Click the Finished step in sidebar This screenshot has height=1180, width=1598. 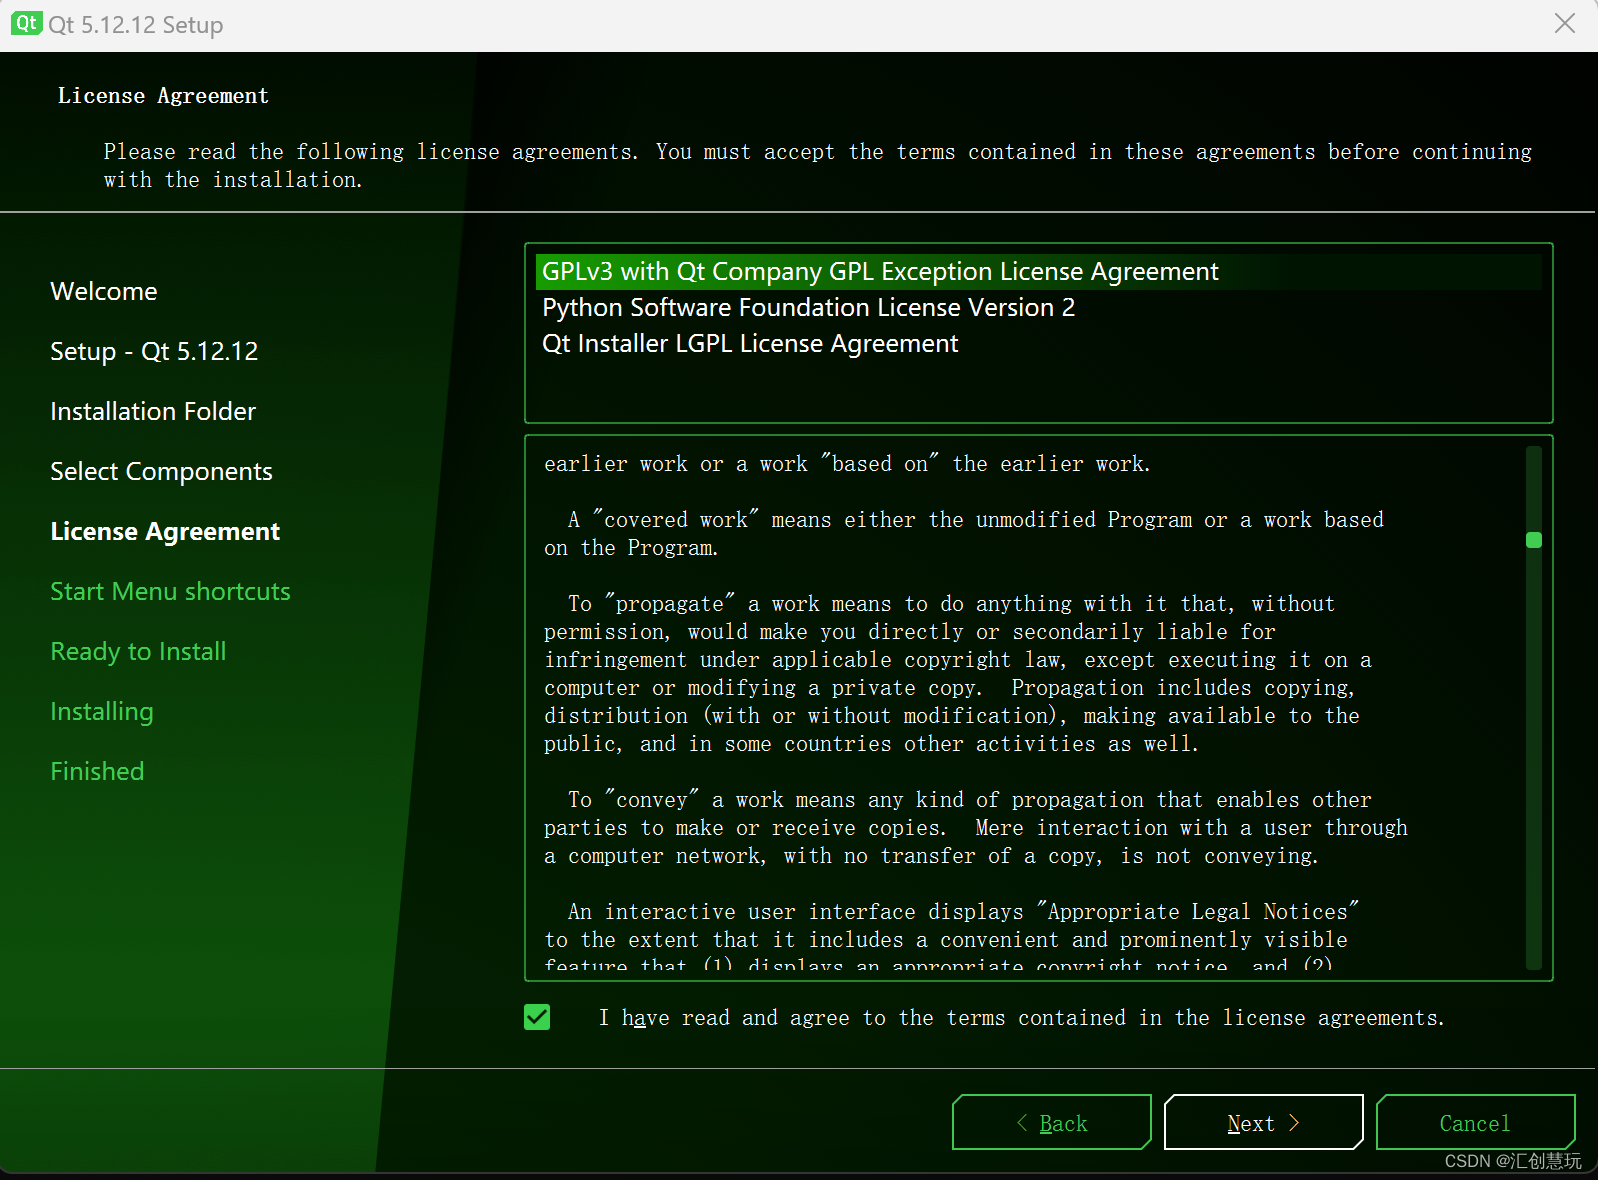(97, 772)
